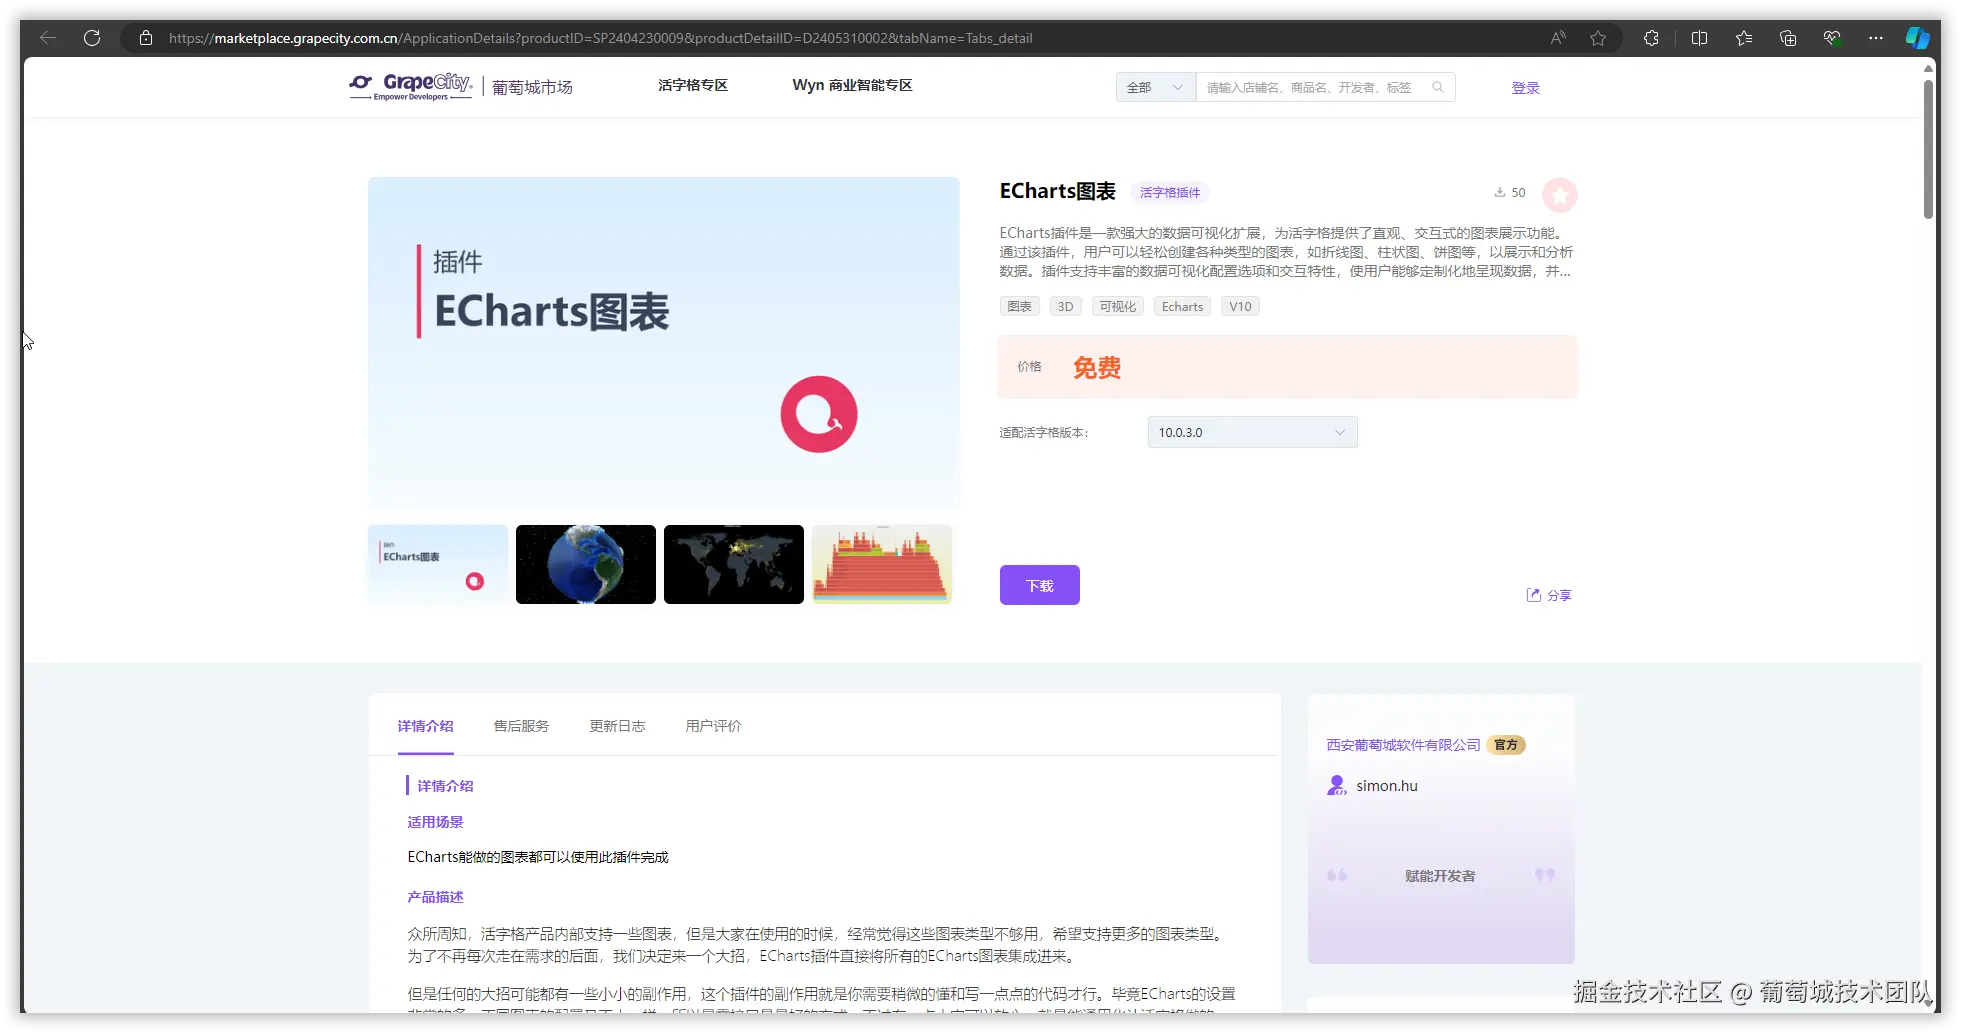The width and height of the screenshot is (1961, 1033).
Task: Click the simon.hu author name
Action: 1387,786
